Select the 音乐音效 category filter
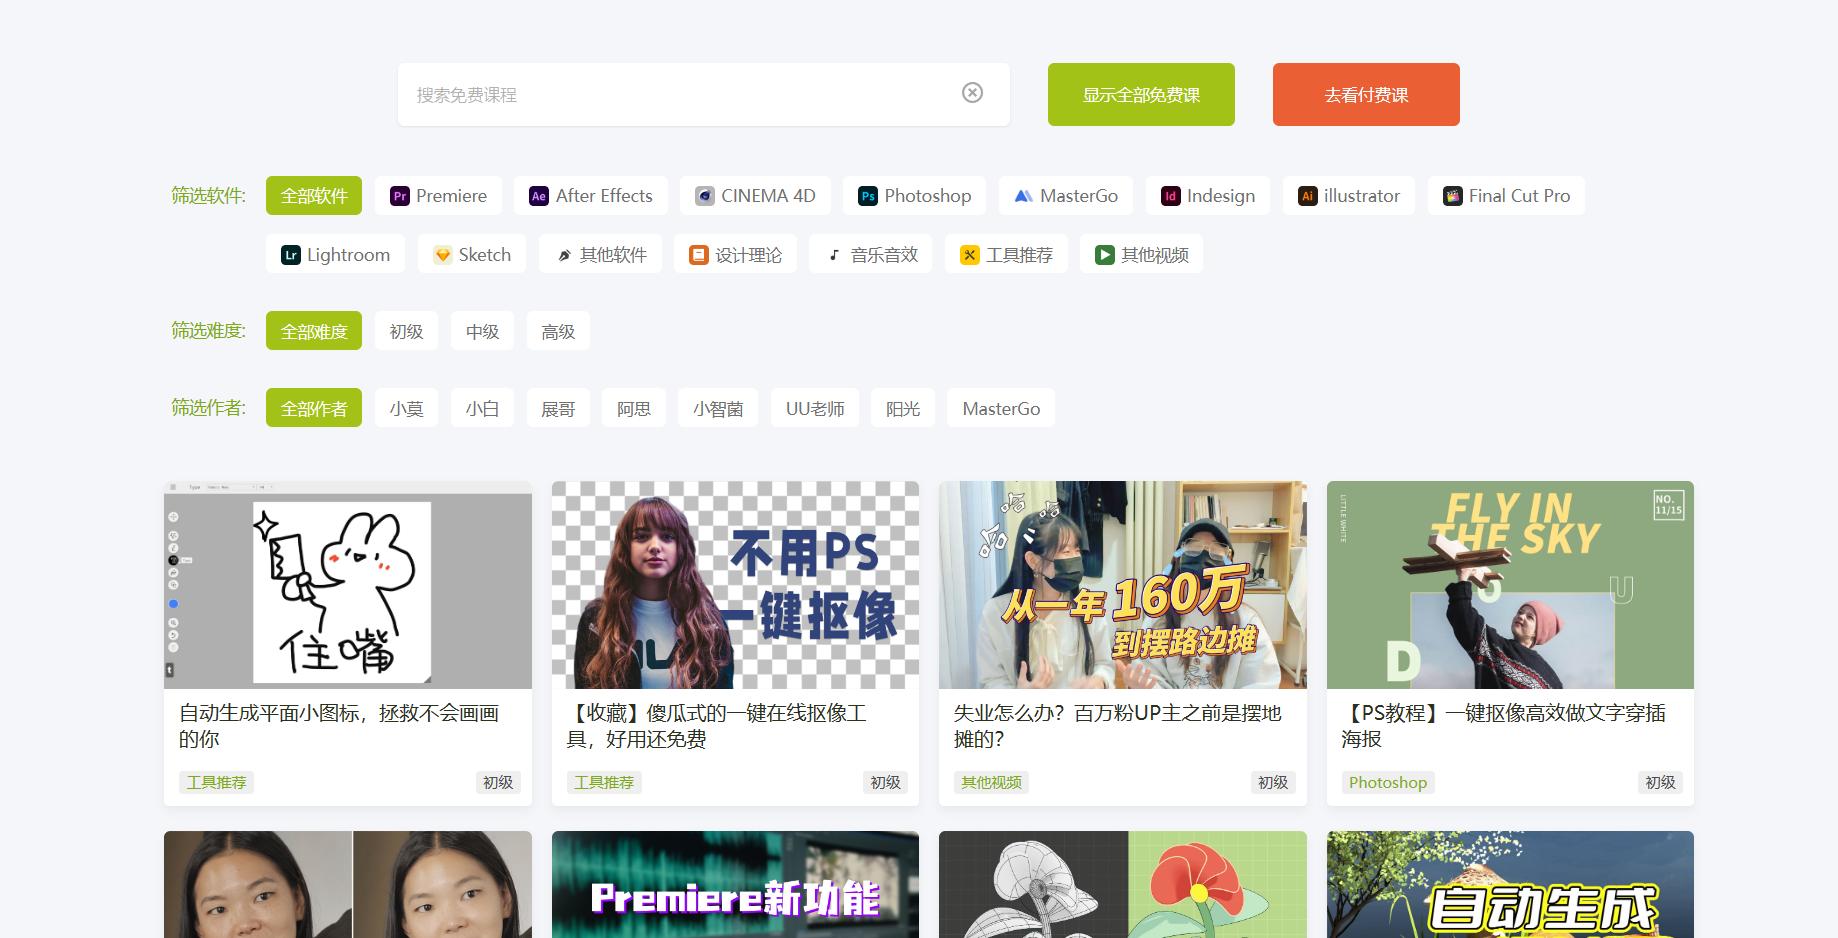This screenshot has height=938, width=1838. point(869,253)
